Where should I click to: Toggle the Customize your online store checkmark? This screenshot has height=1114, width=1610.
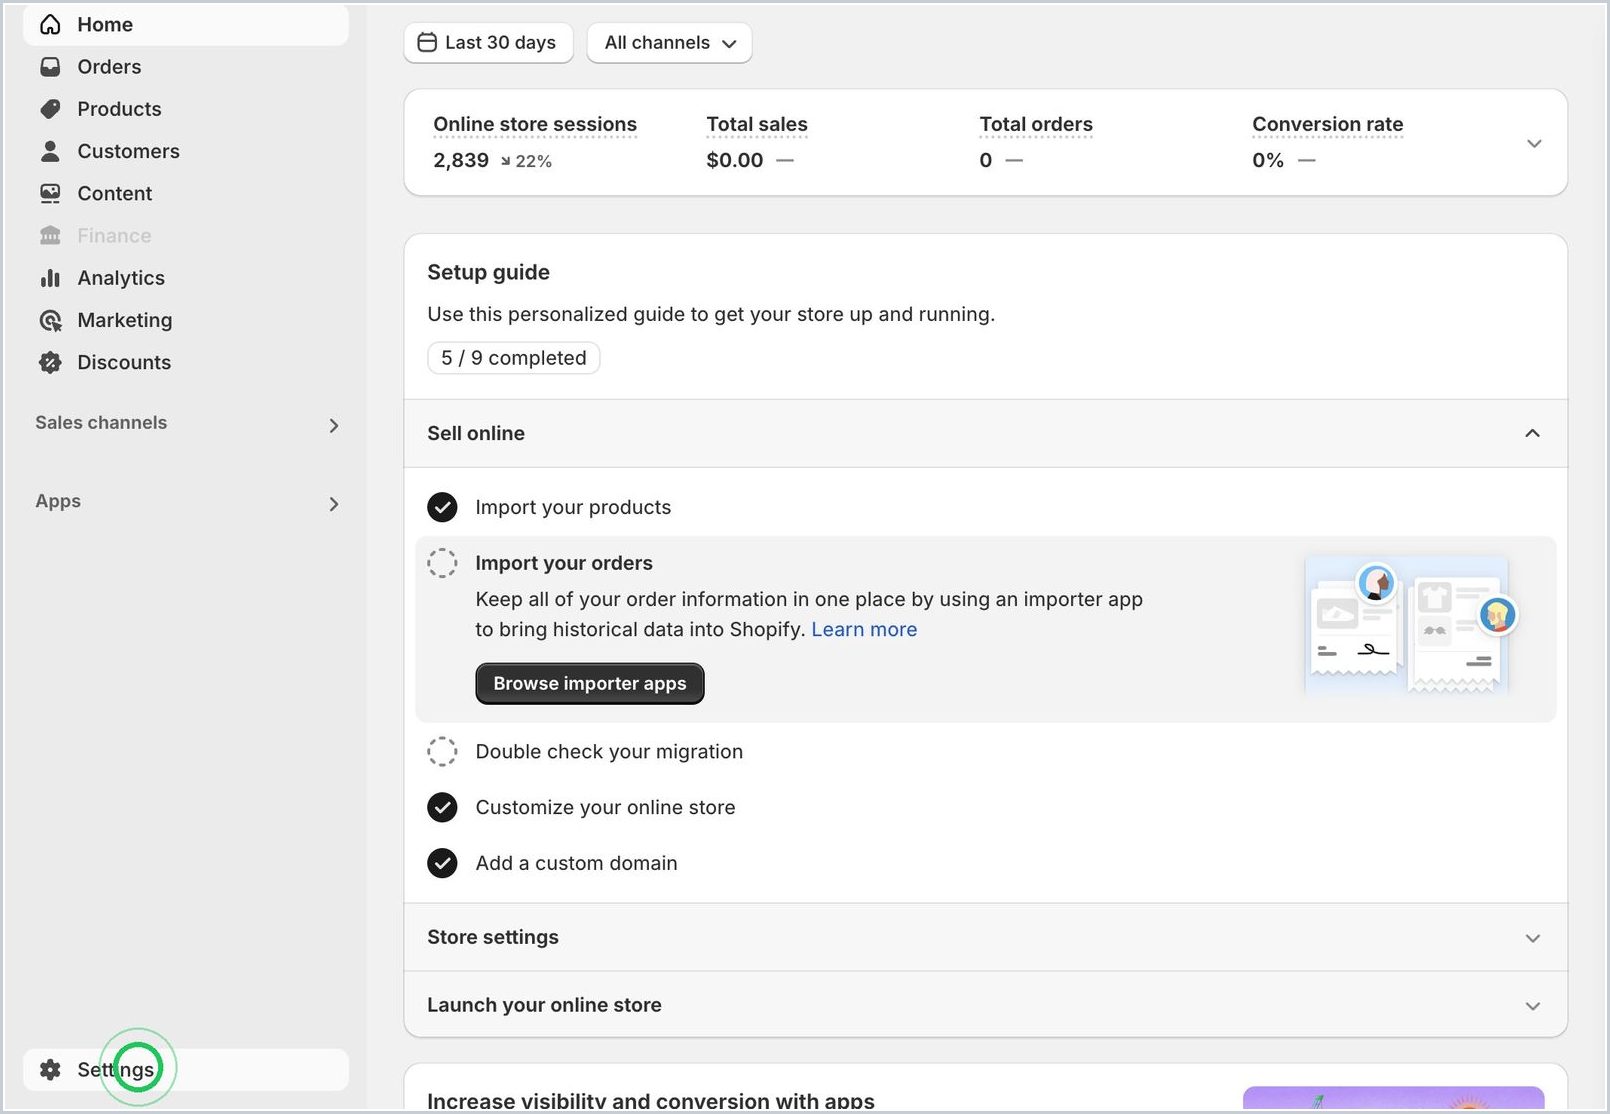pos(442,807)
